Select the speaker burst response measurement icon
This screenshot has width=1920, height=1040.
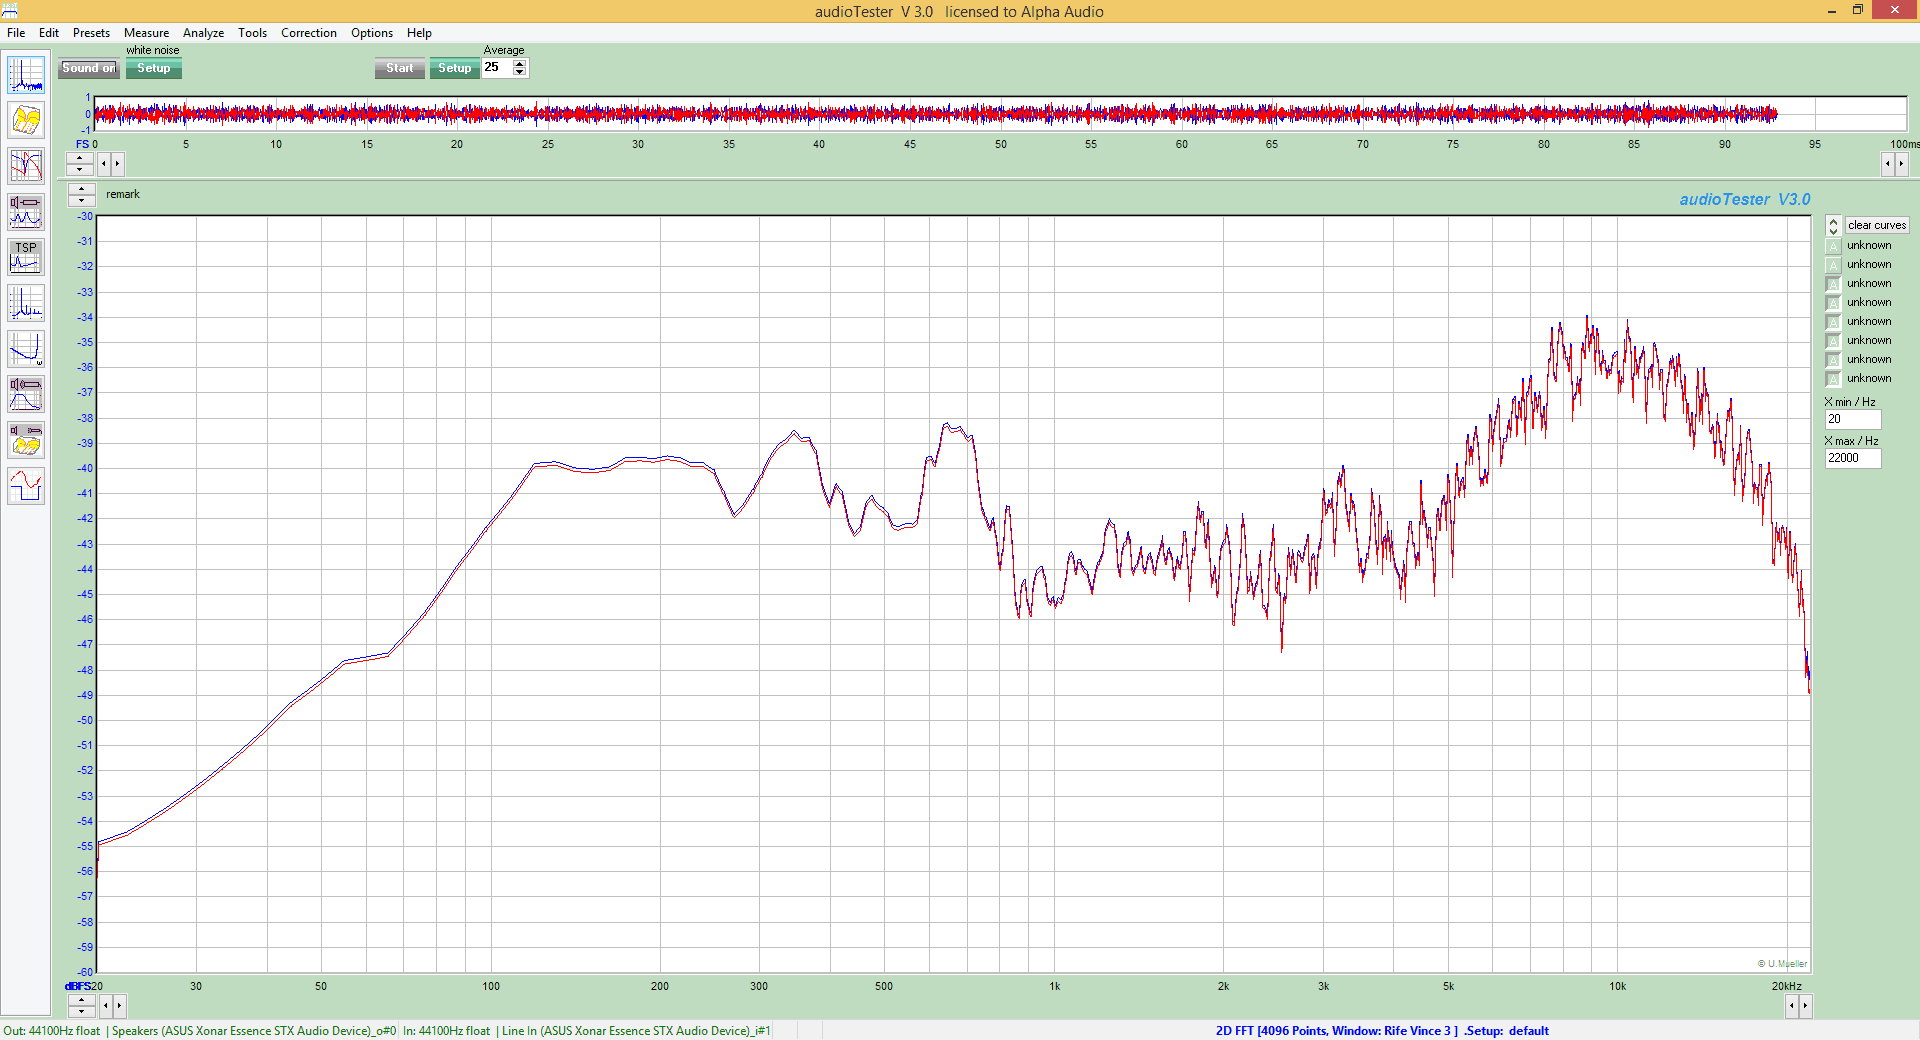coord(26,395)
